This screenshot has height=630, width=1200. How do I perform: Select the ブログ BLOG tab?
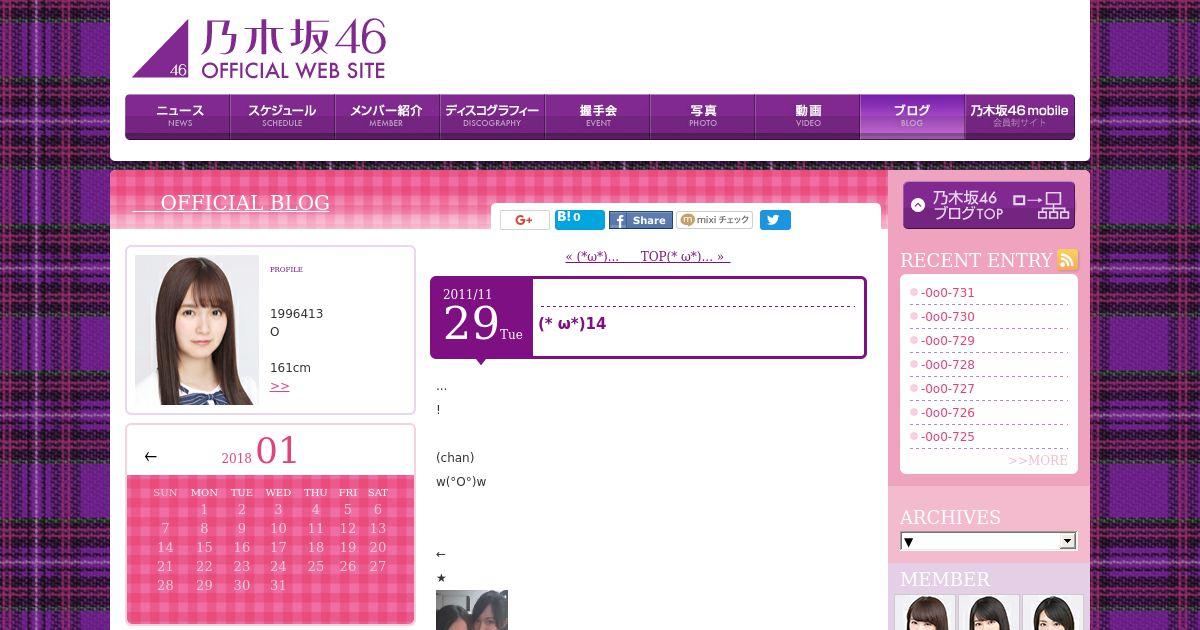point(912,116)
